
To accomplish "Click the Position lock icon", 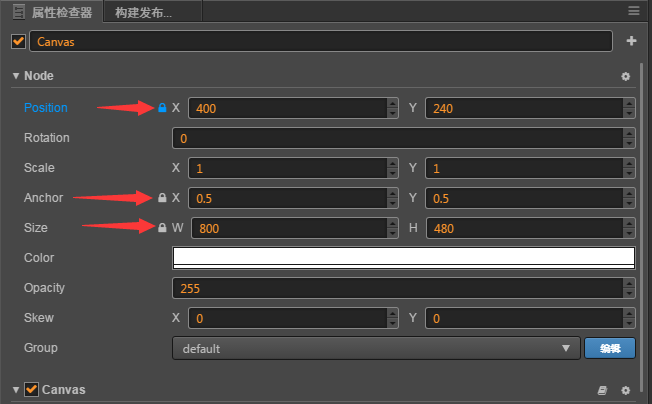I will pos(162,107).
